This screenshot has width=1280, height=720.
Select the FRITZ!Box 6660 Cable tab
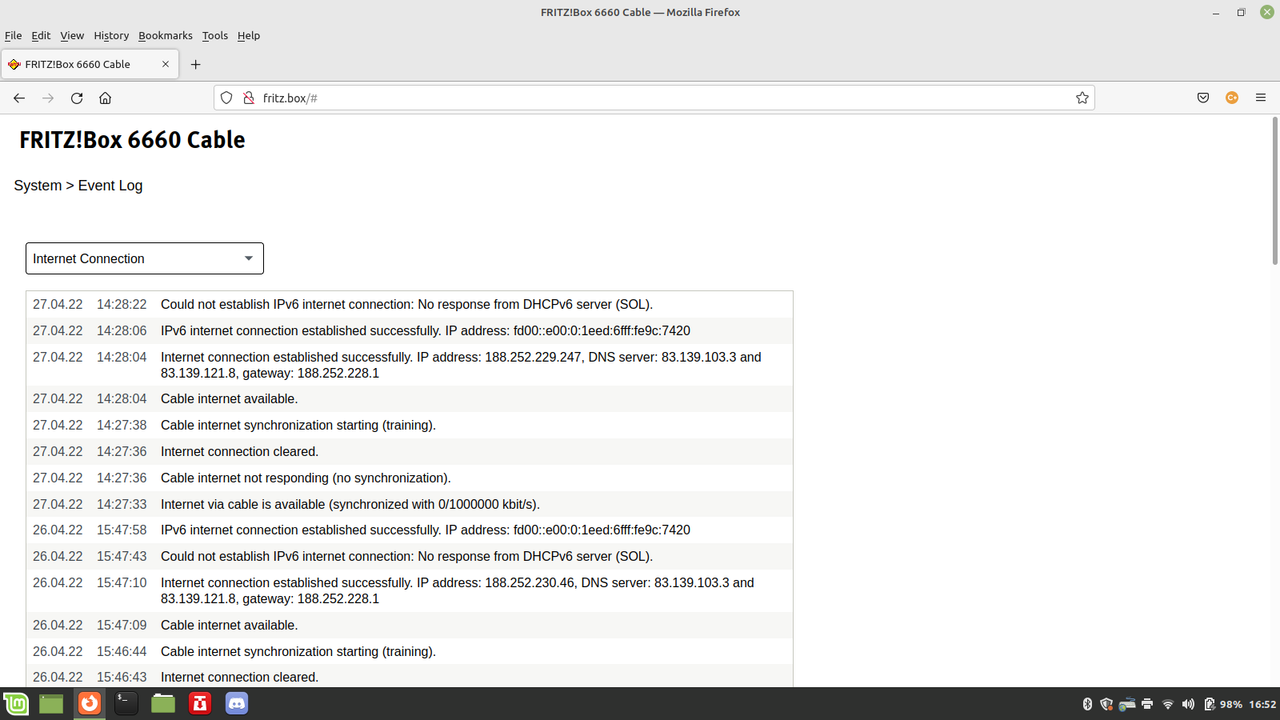pyautogui.click(x=90, y=64)
